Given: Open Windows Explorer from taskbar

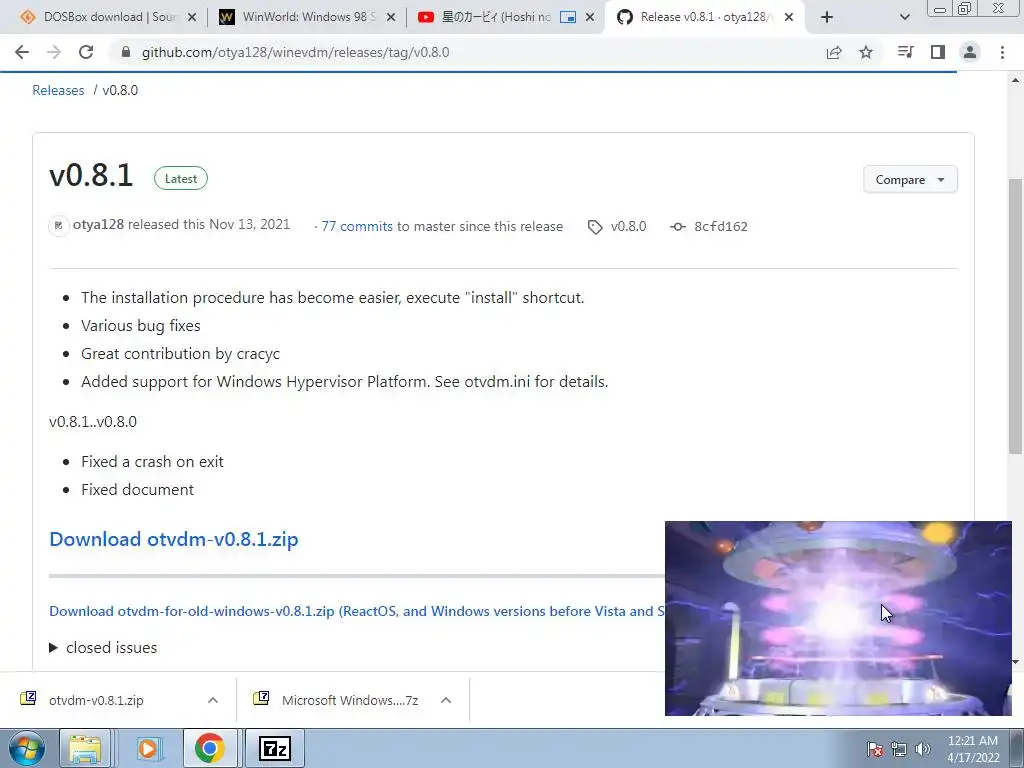Looking at the screenshot, I should [x=85, y=748].
